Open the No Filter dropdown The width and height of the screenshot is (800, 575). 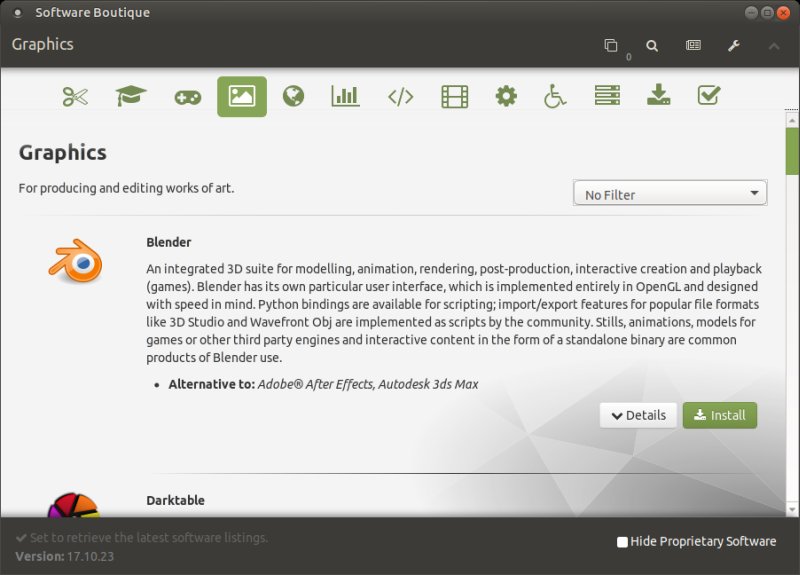click(x=670, y=193)
